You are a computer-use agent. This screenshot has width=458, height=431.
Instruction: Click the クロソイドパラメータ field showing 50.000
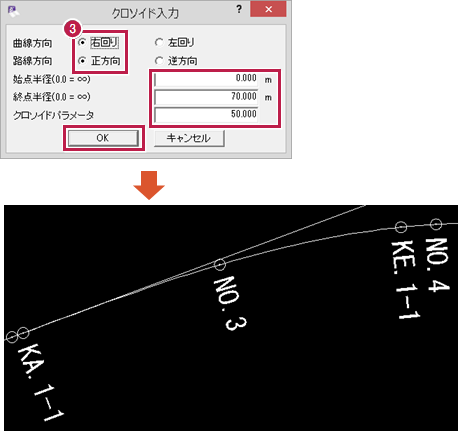pos(206,115)
